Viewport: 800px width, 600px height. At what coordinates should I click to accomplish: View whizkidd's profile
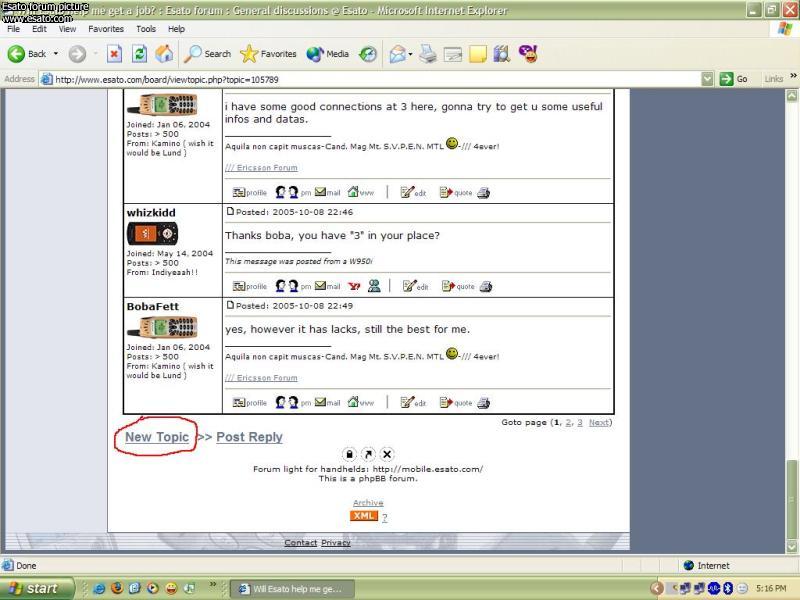click(249, 286)
